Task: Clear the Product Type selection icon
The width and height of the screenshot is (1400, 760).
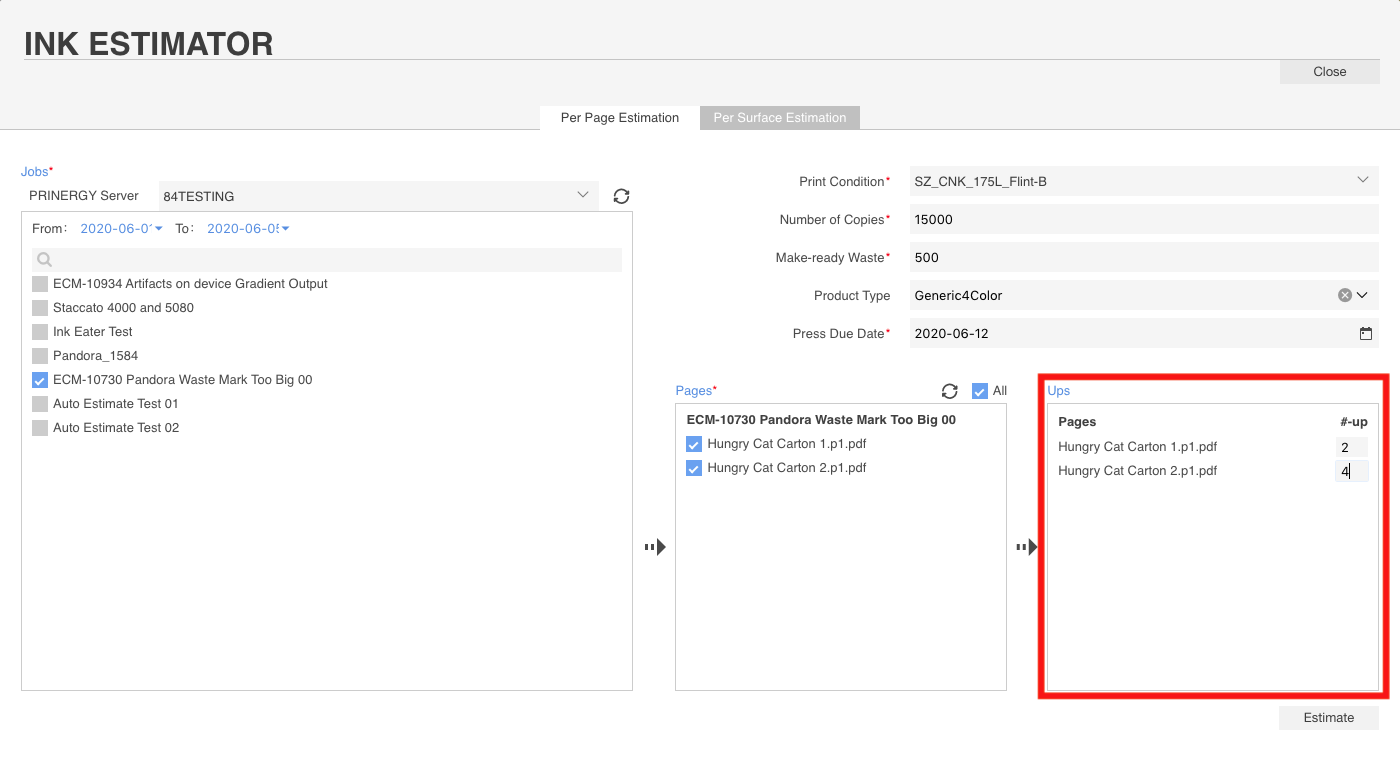Action: [1345, 295]
